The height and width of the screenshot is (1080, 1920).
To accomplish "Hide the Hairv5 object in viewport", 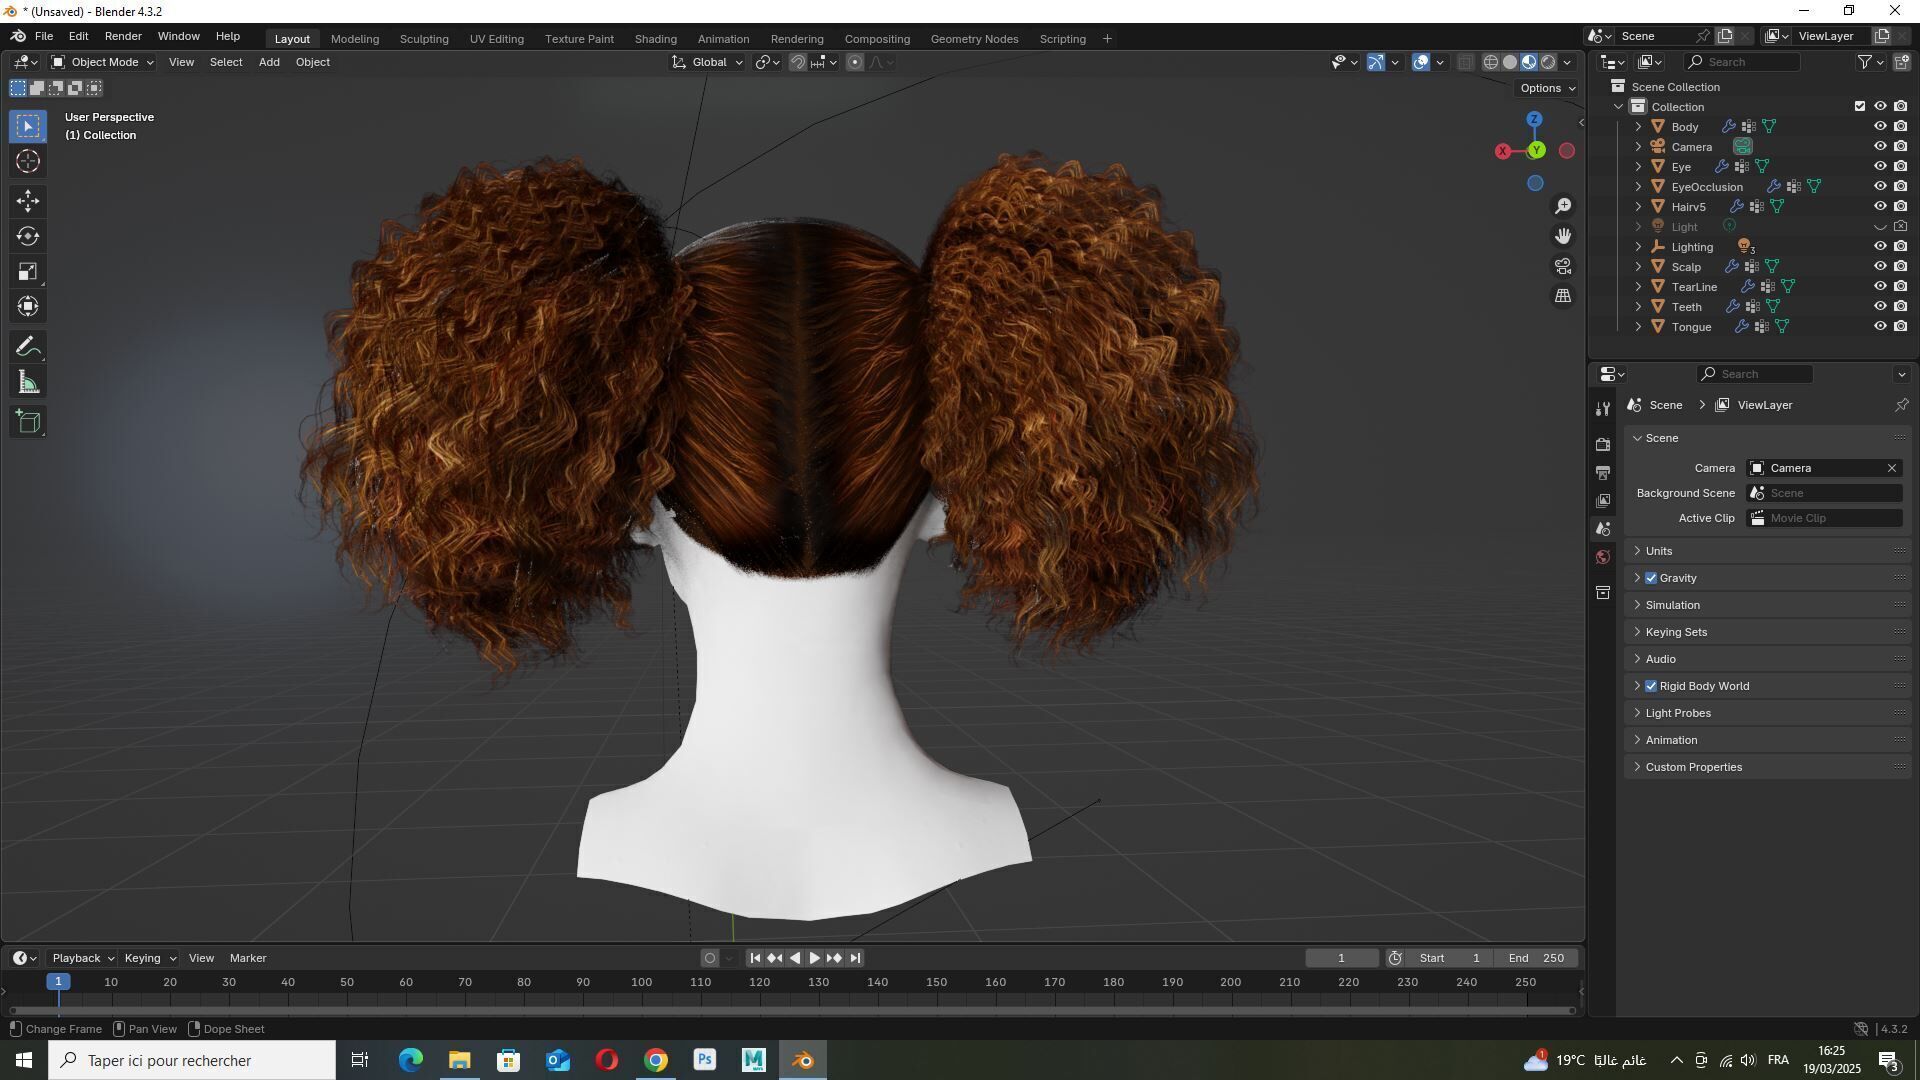I will click(x=1880, y=207).
